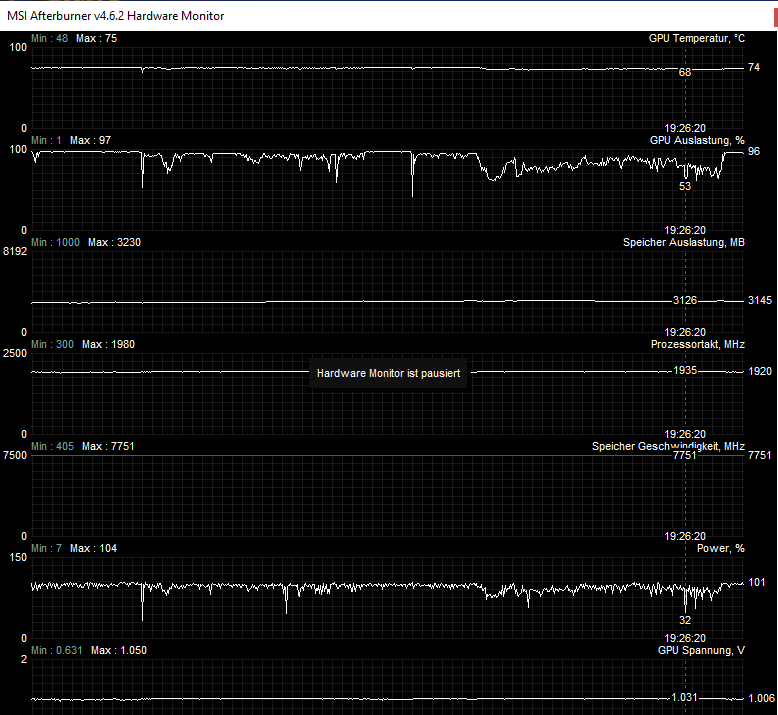Select the Speicher Auslastung, MB label
Viewport: 778px width, 715px height.
click(x=684, y=243)
